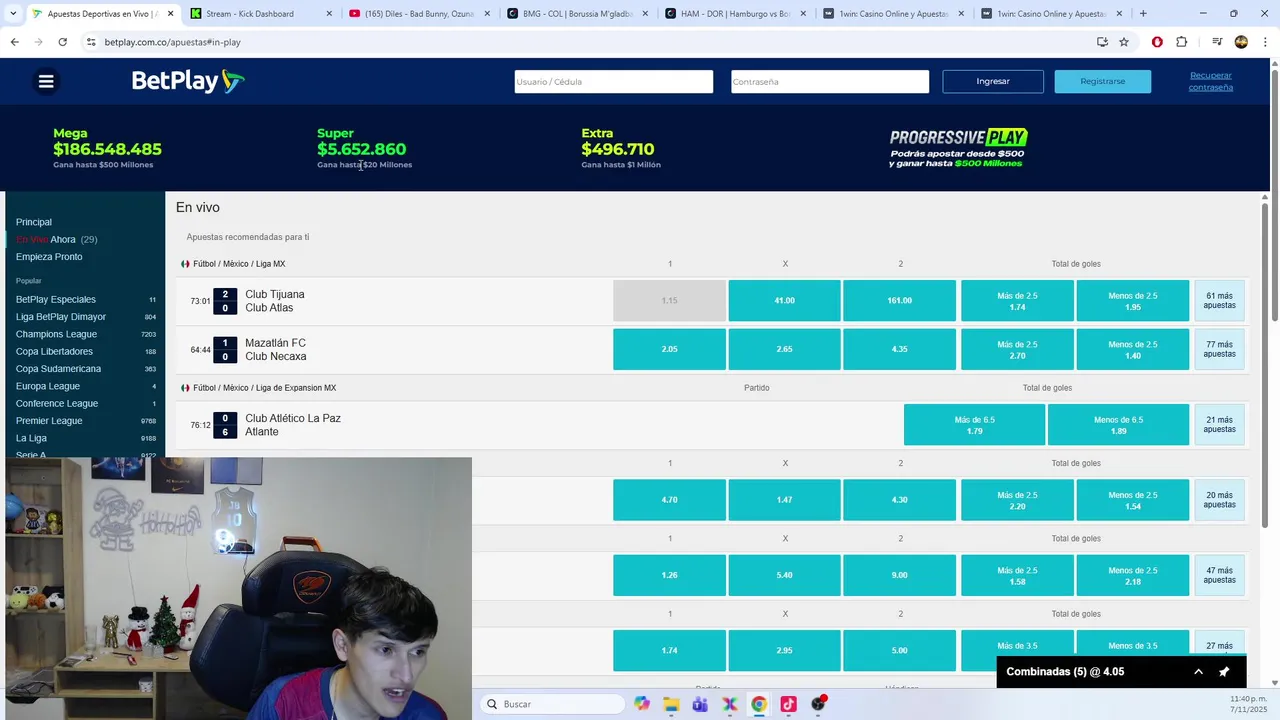This screenshot has width=1280, height=720.
Task: Open Principal in the sidebar
Action: coord(34,222)
